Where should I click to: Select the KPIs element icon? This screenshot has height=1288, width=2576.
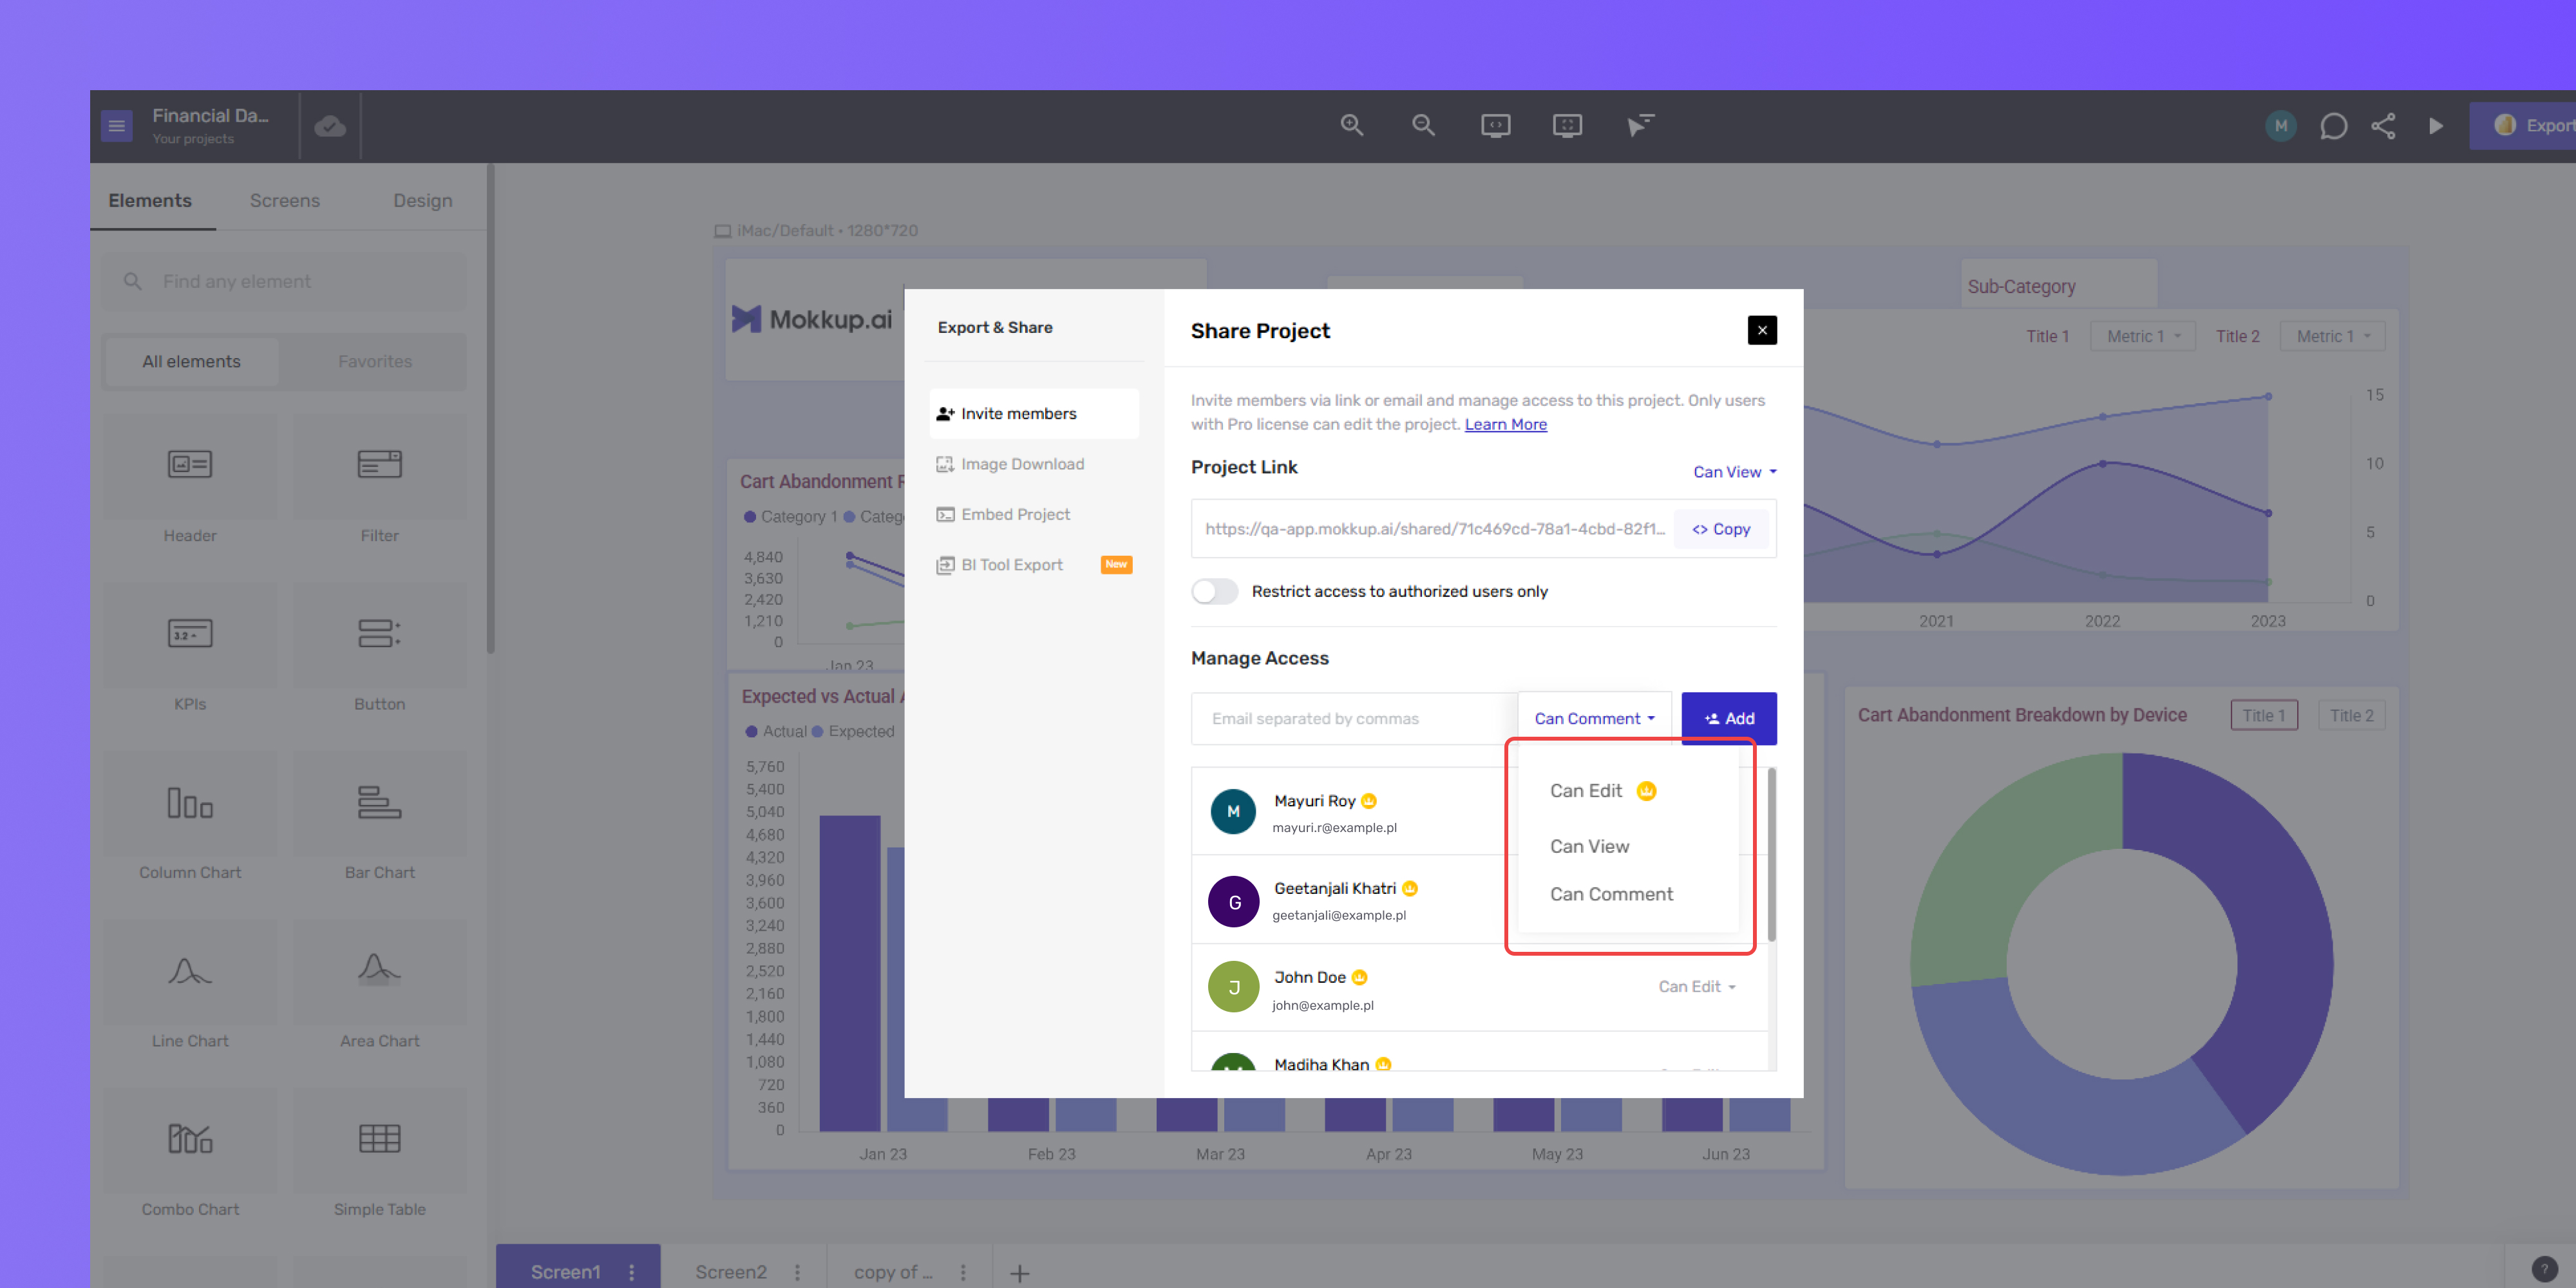coord(190,634)
